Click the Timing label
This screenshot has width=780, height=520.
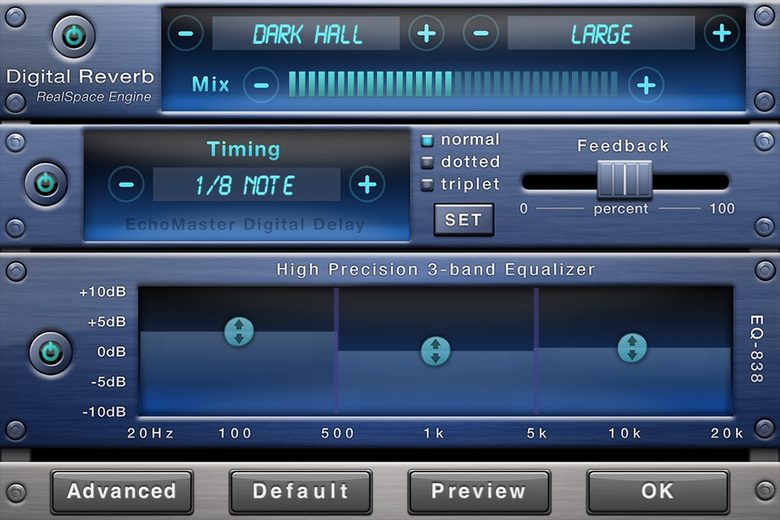pos(244,149)
